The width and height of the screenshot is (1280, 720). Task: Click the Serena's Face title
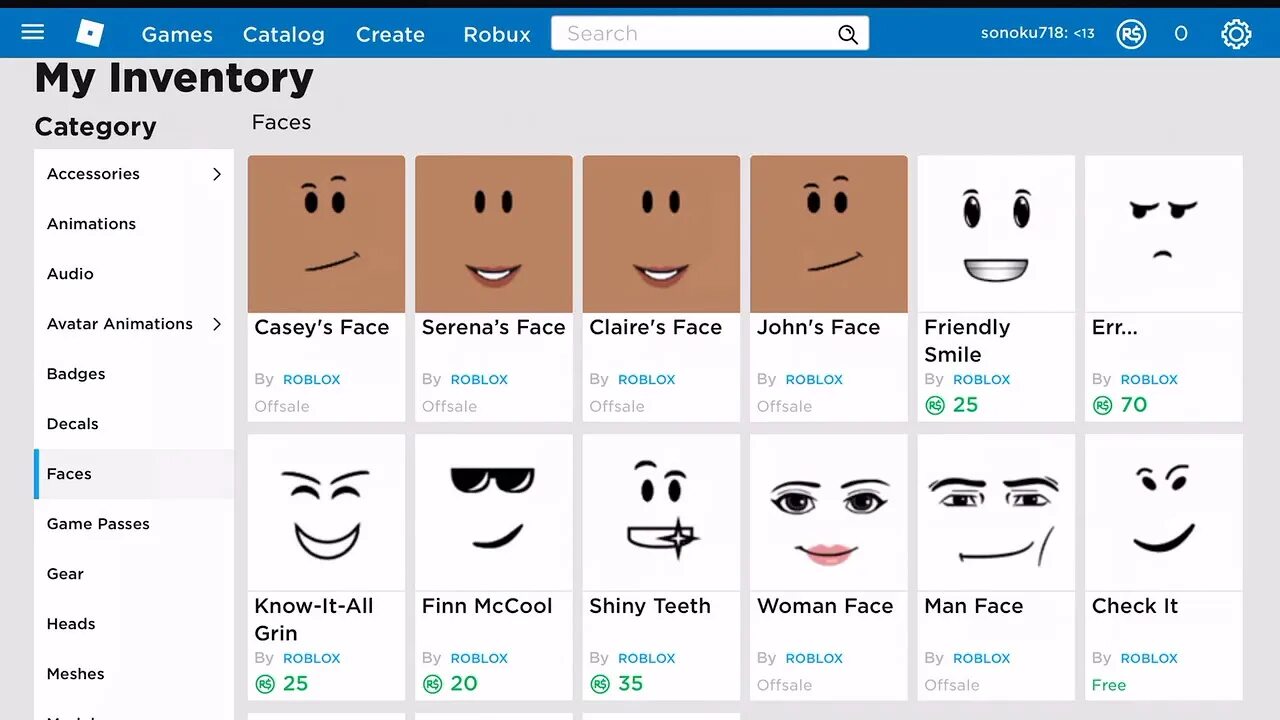(493, 327)
